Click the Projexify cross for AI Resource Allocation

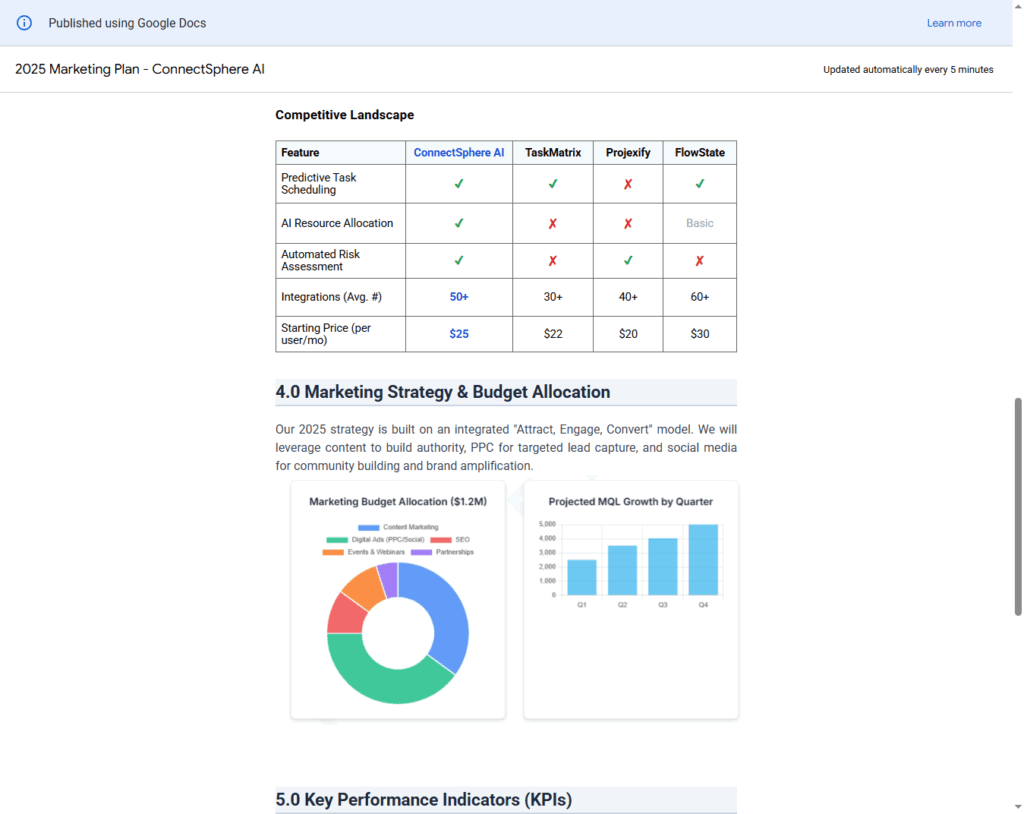click(628, 223)
